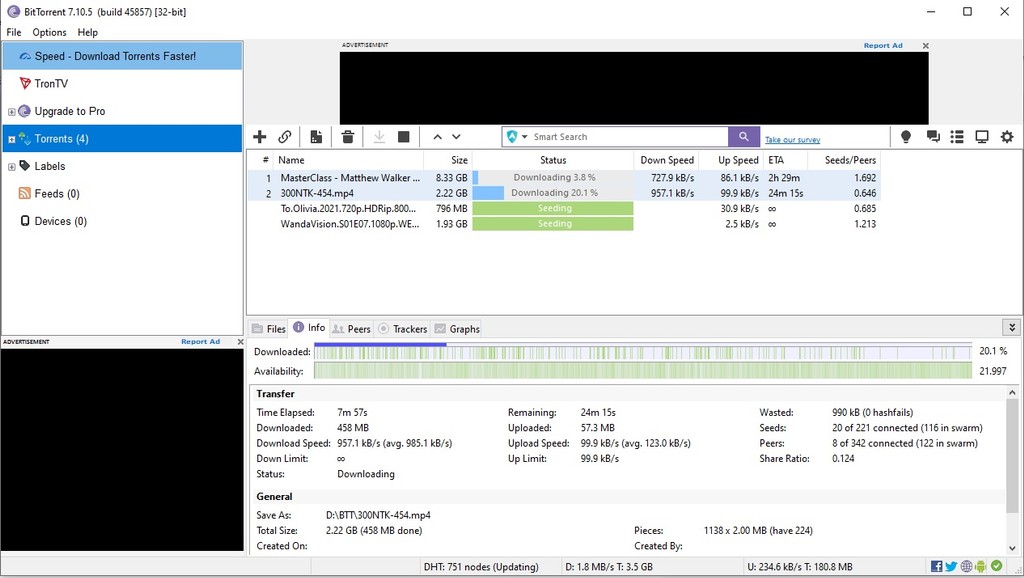Sort by the ETA column header

(x=785, y=160)
